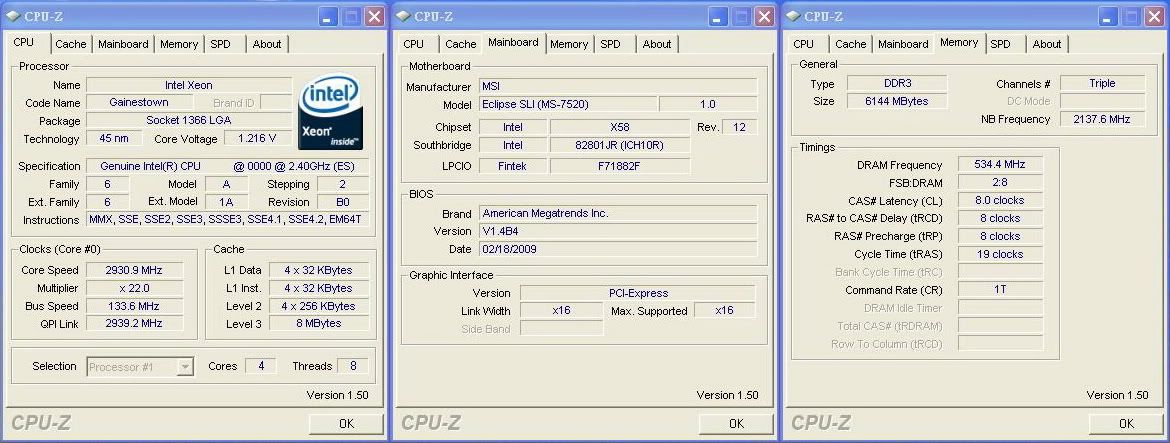1170x443 pixels.
Task: Click OK in the CPU window
Action: [x=346, y=424]
